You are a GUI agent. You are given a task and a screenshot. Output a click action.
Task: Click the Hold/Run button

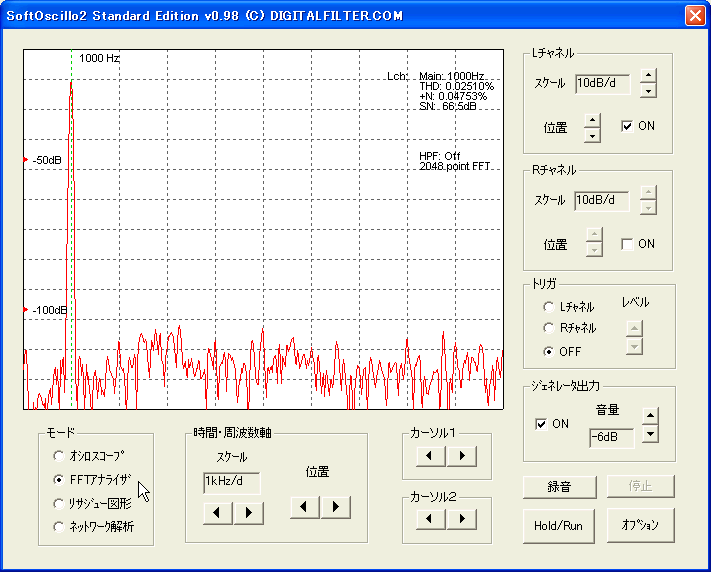point(558,526)
